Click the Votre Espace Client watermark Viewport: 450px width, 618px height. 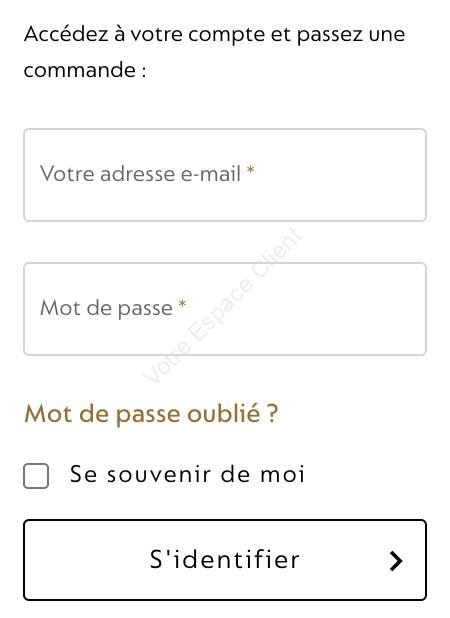223,305
